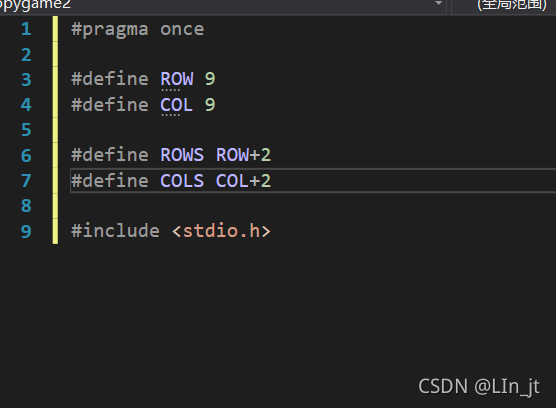
Task: Place cursor on '#pragma once' text
Action: coord(138,30)
